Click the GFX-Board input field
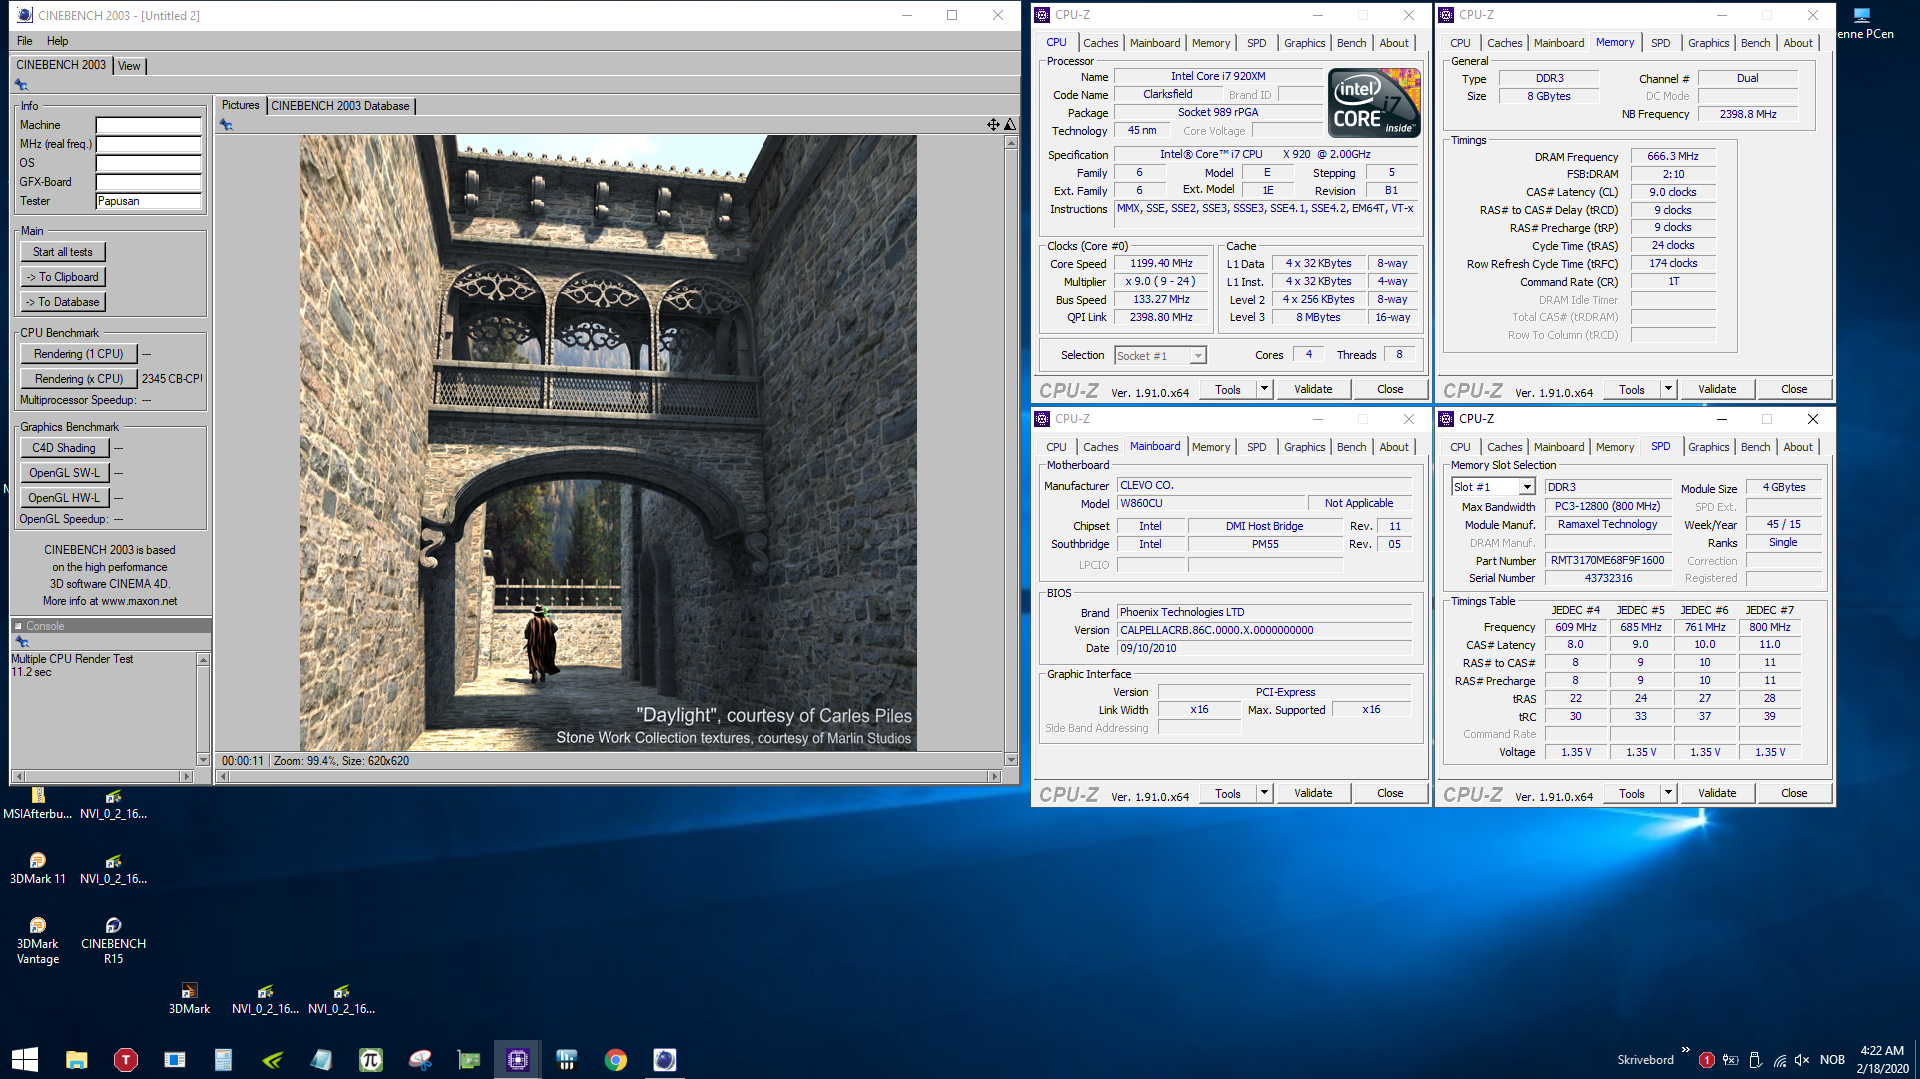The width and height of the screenshot is (1920, 1079). pos(149,182)
